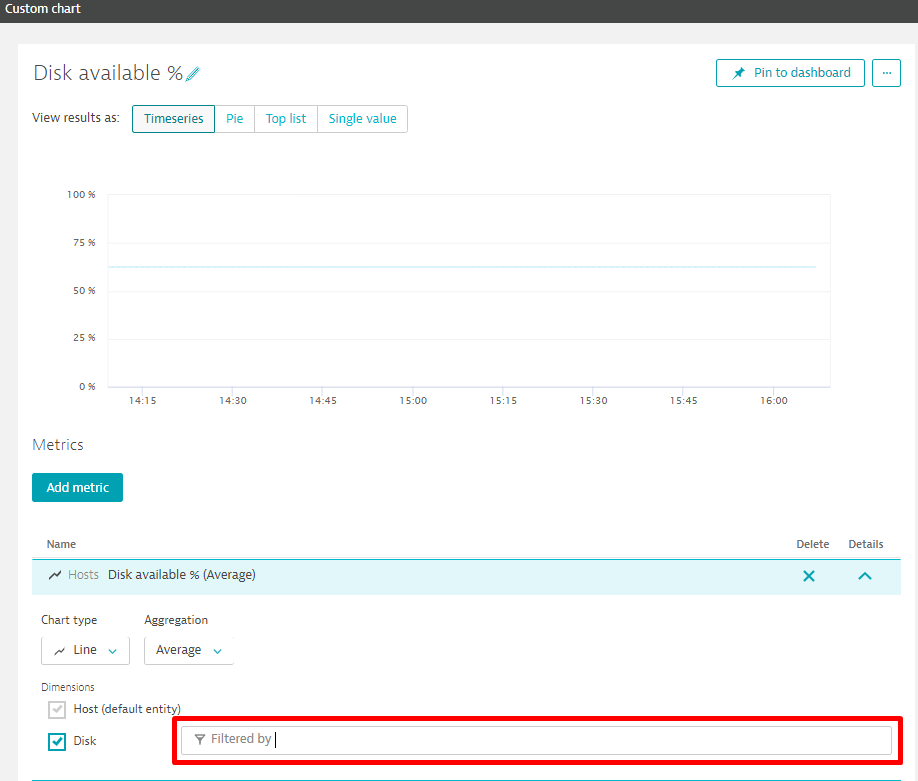Click the Disk available % metric row name
The height and width of the screenshot is (781, 918).
coord(181,575)
